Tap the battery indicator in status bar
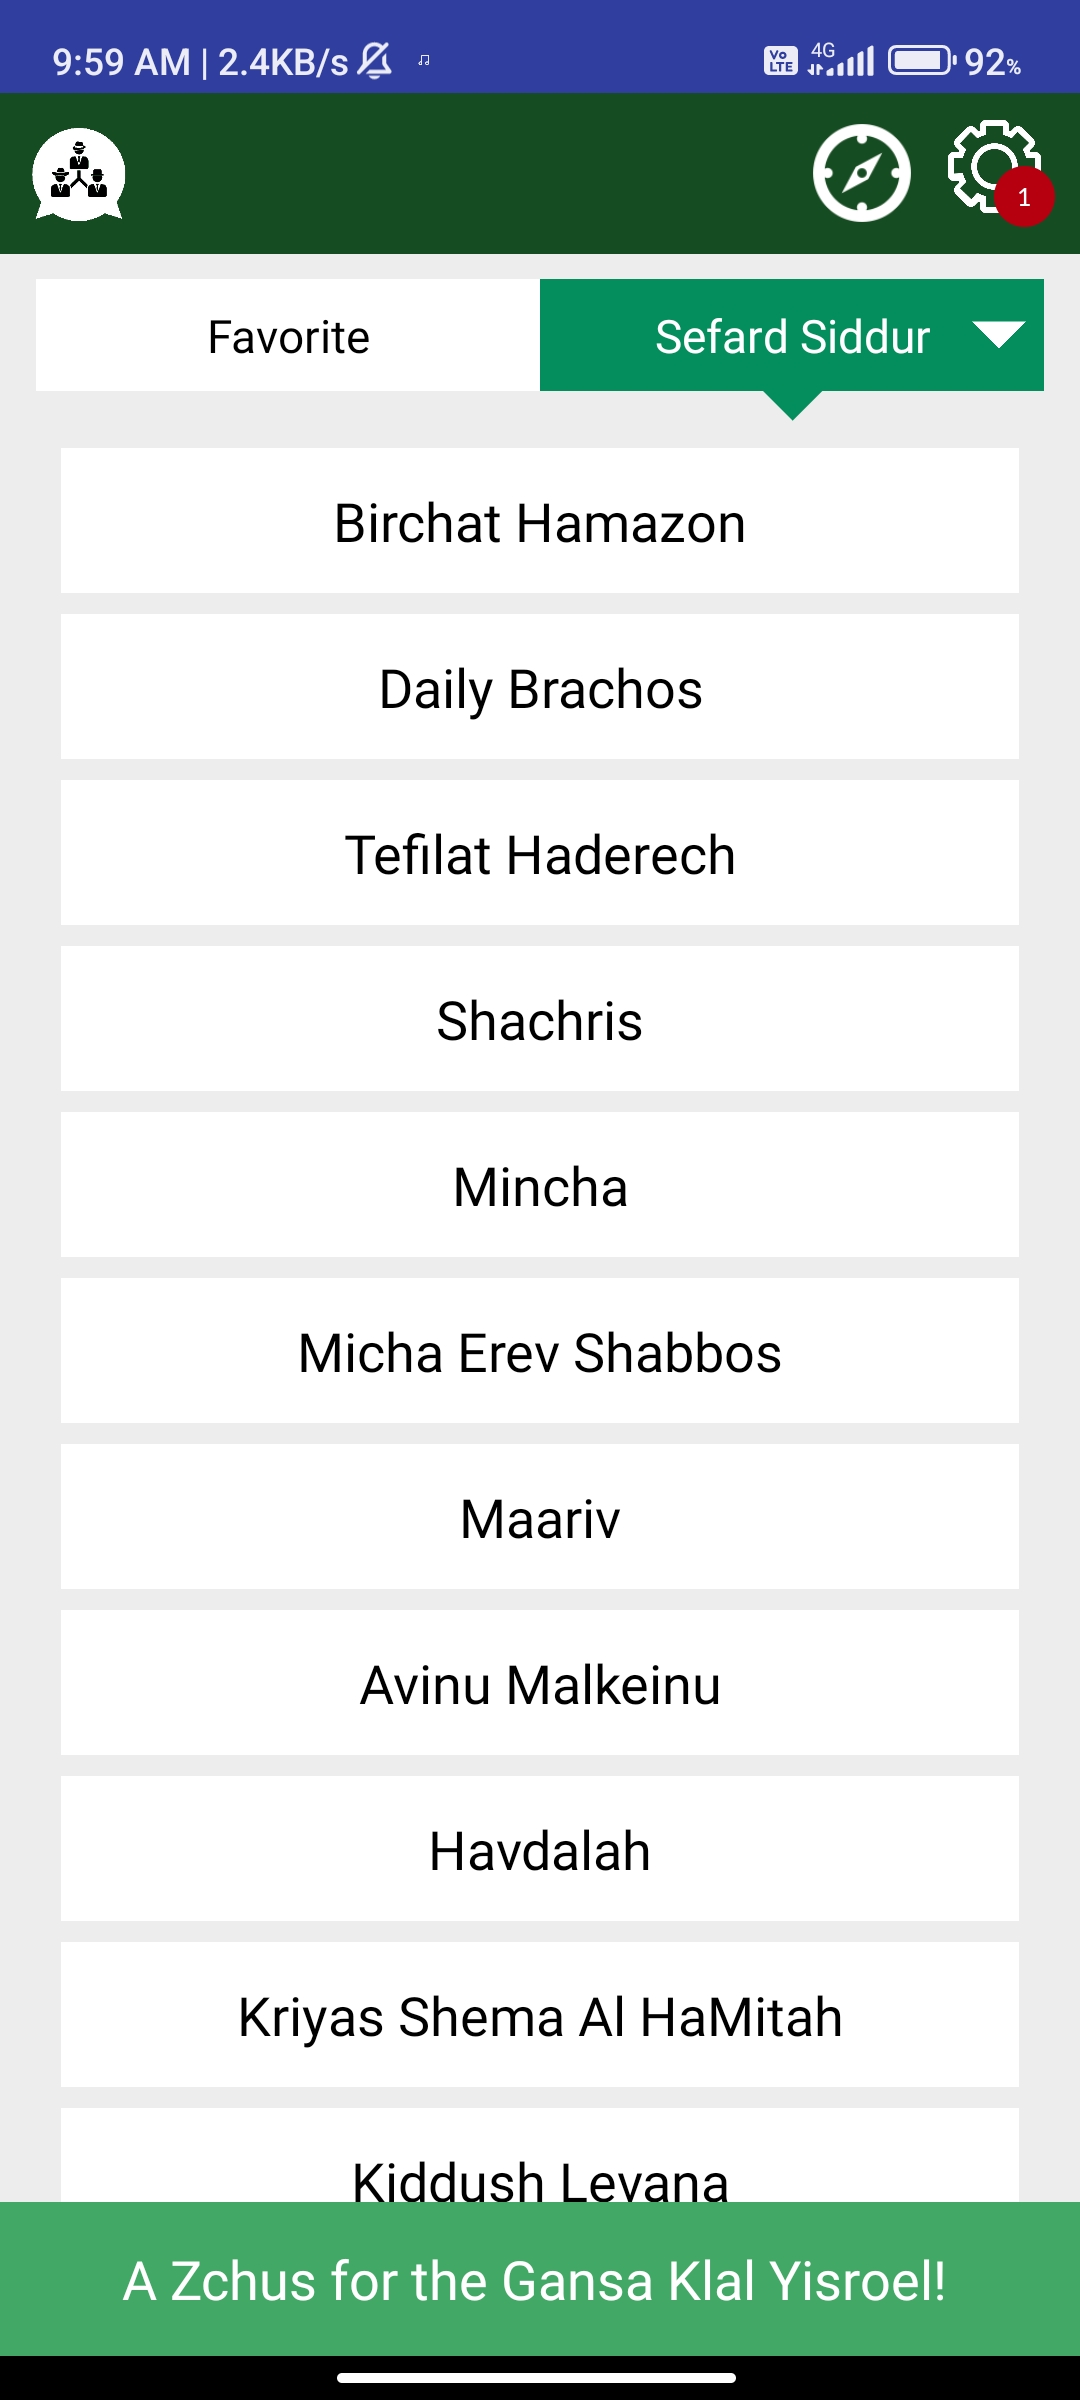This screenshot has height=2400, width=1080. pos(921,61)
